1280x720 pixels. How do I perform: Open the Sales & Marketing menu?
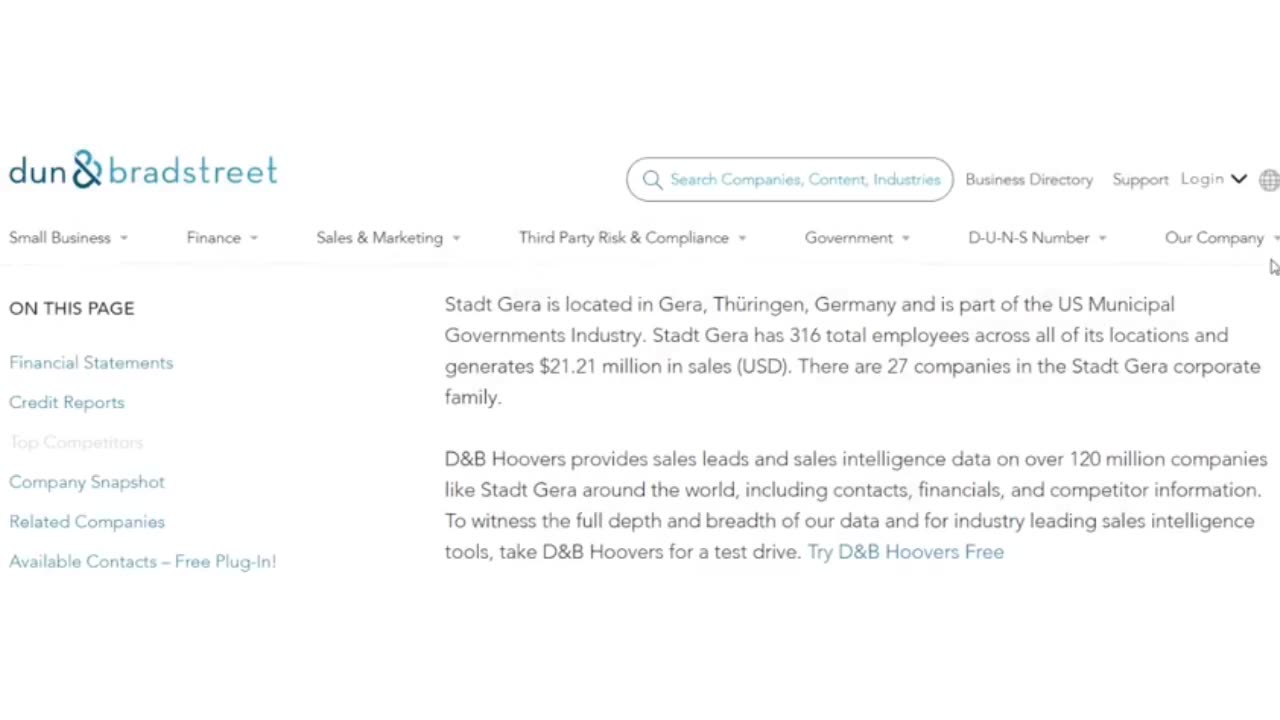pos(379,238)
